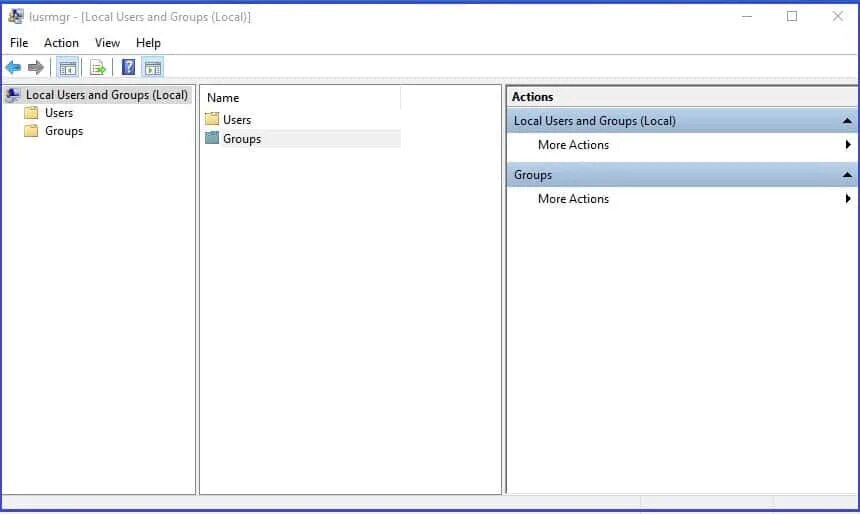860x514 pixels.
Task: Click the Export List toolbar icon
Action: (98, 68)
